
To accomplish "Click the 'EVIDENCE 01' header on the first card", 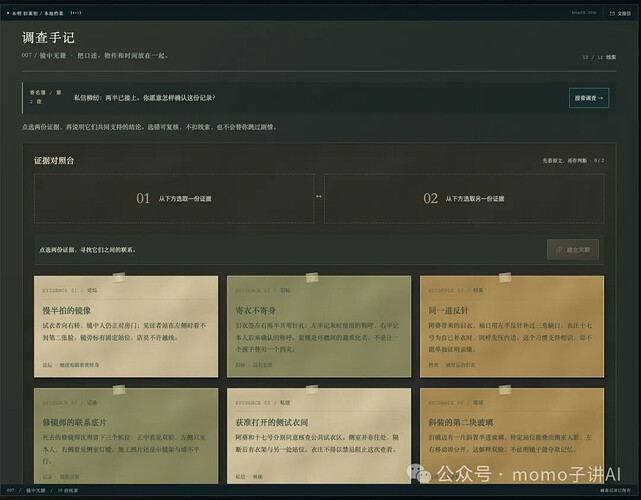I will pyautogui.click(x=60, y=291).
